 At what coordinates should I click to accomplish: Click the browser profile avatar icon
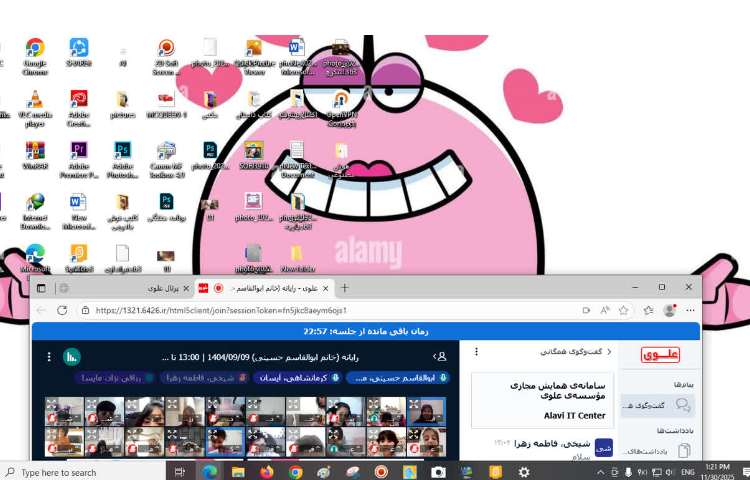(x=669, y=310)
